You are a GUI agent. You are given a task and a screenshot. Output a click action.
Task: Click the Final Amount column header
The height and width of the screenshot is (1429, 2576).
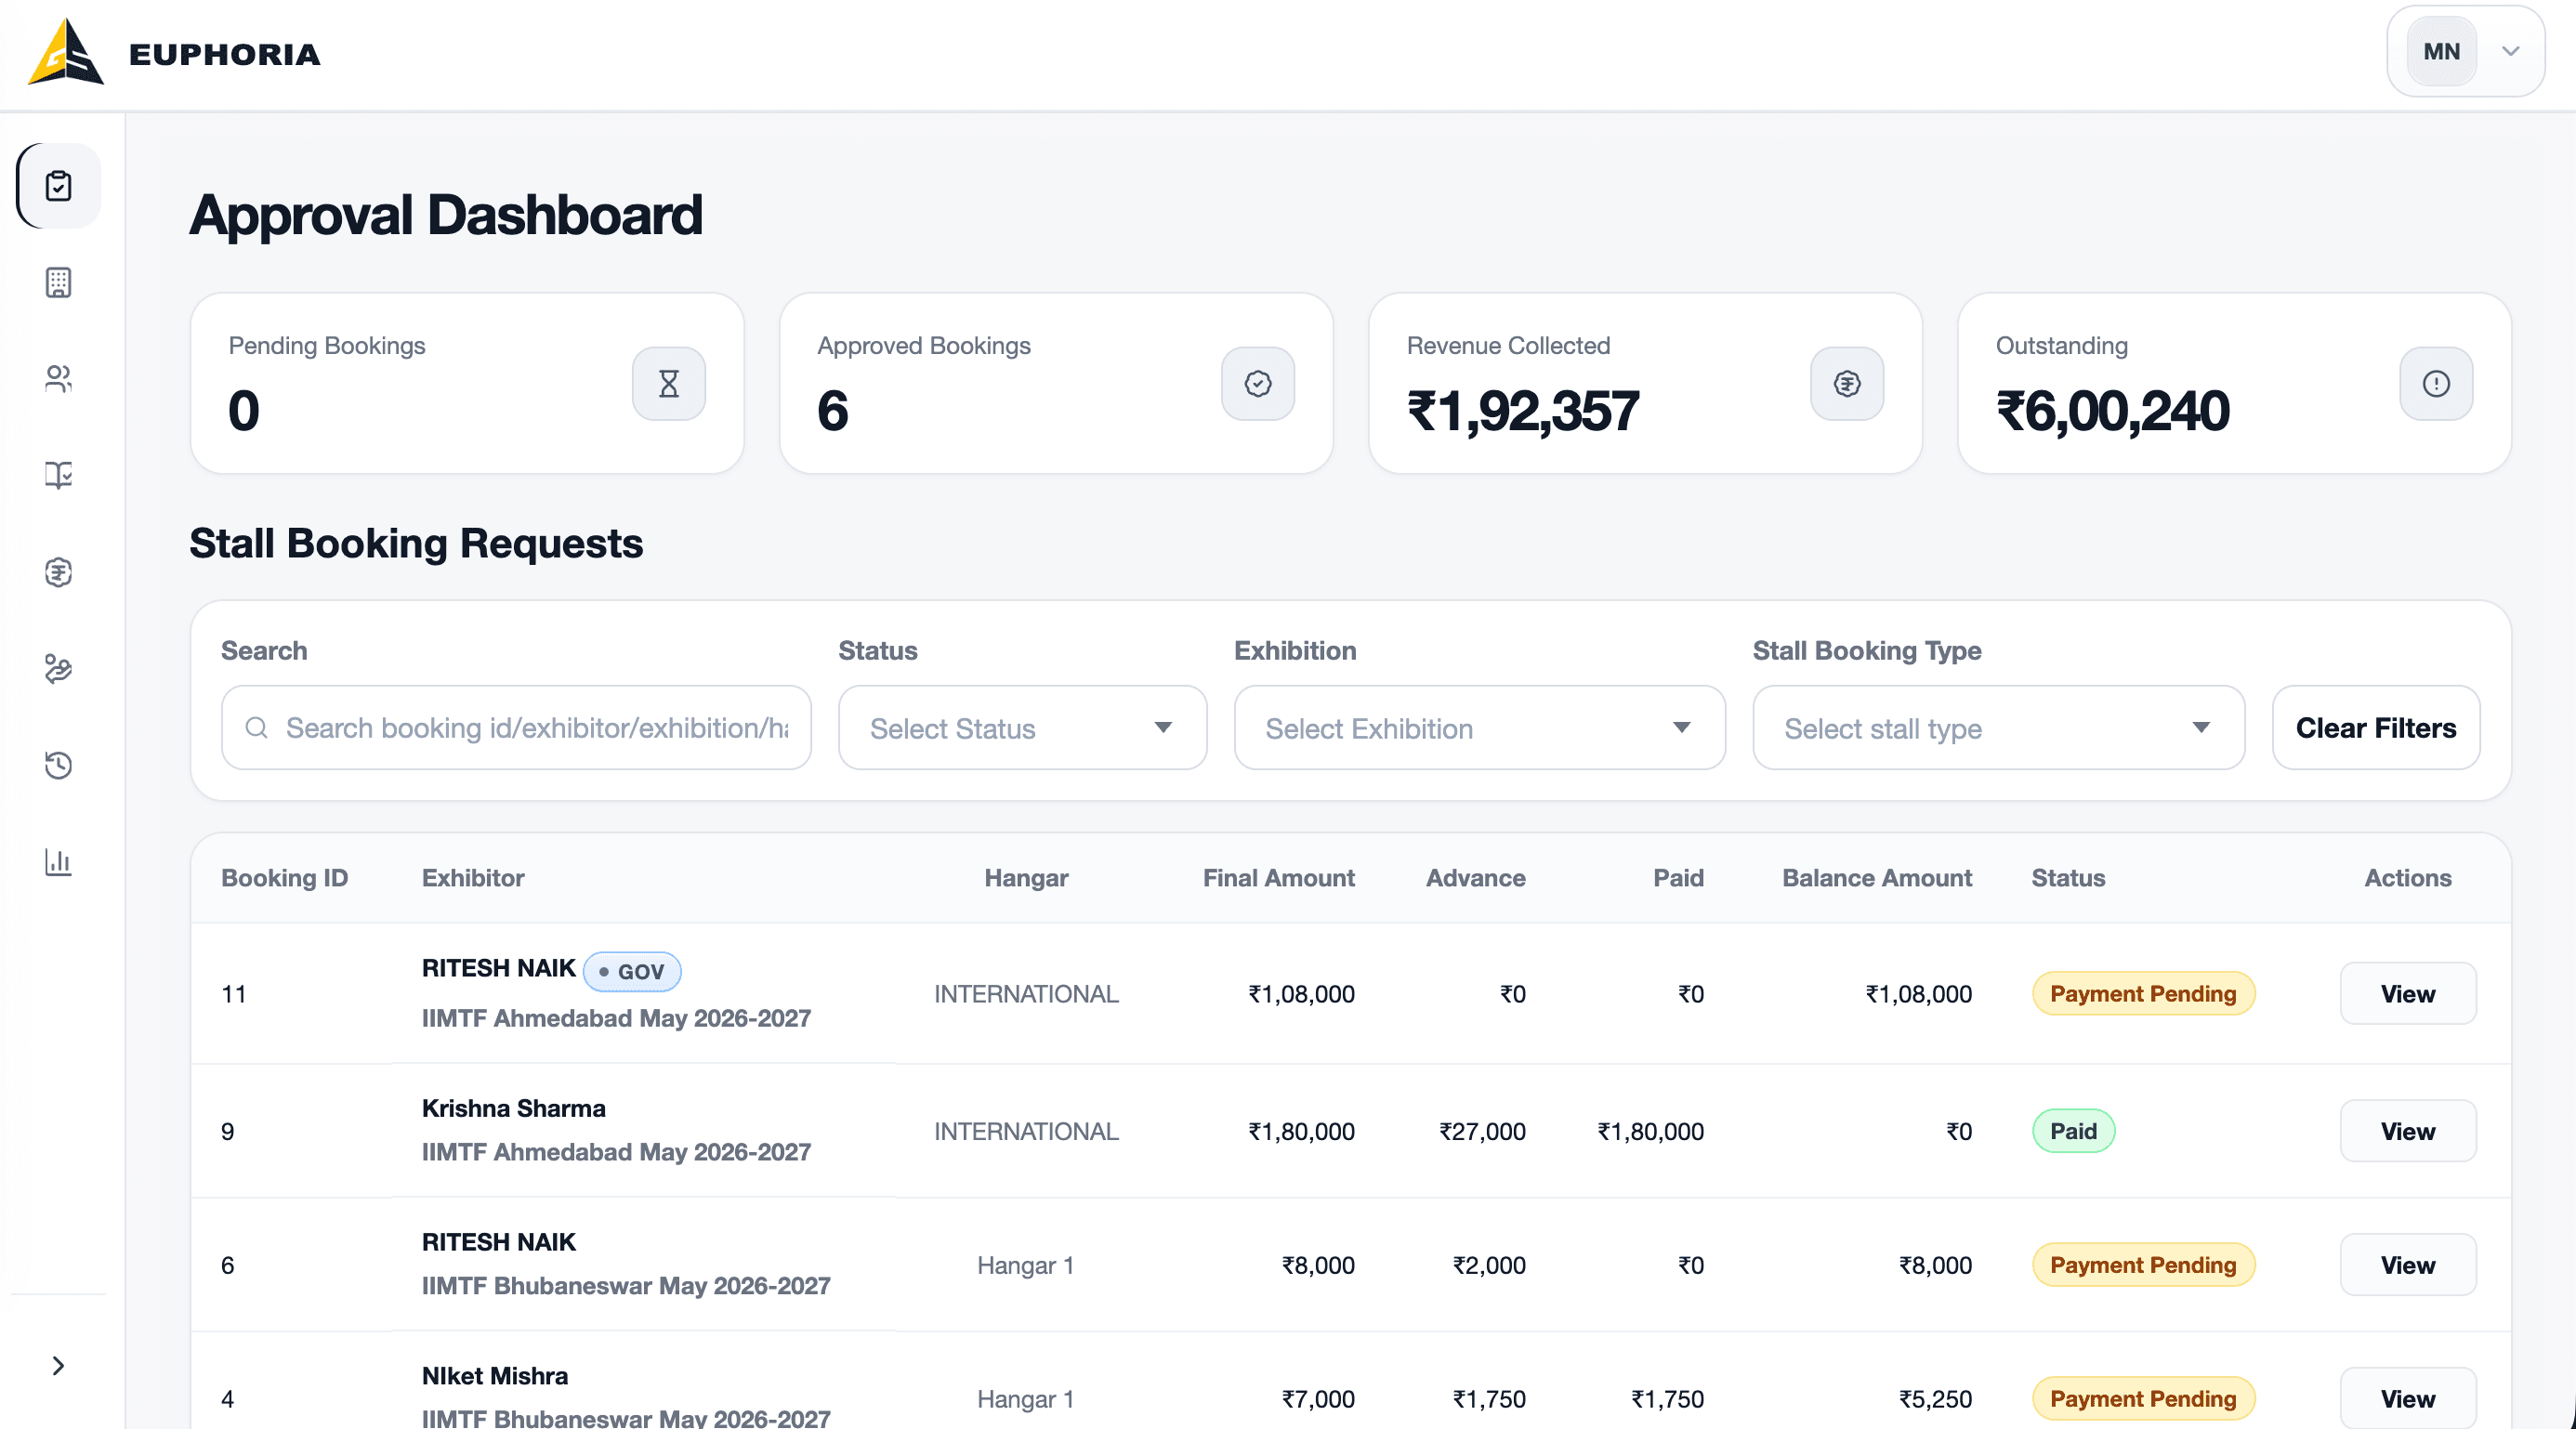click(x=1278, y=878)
